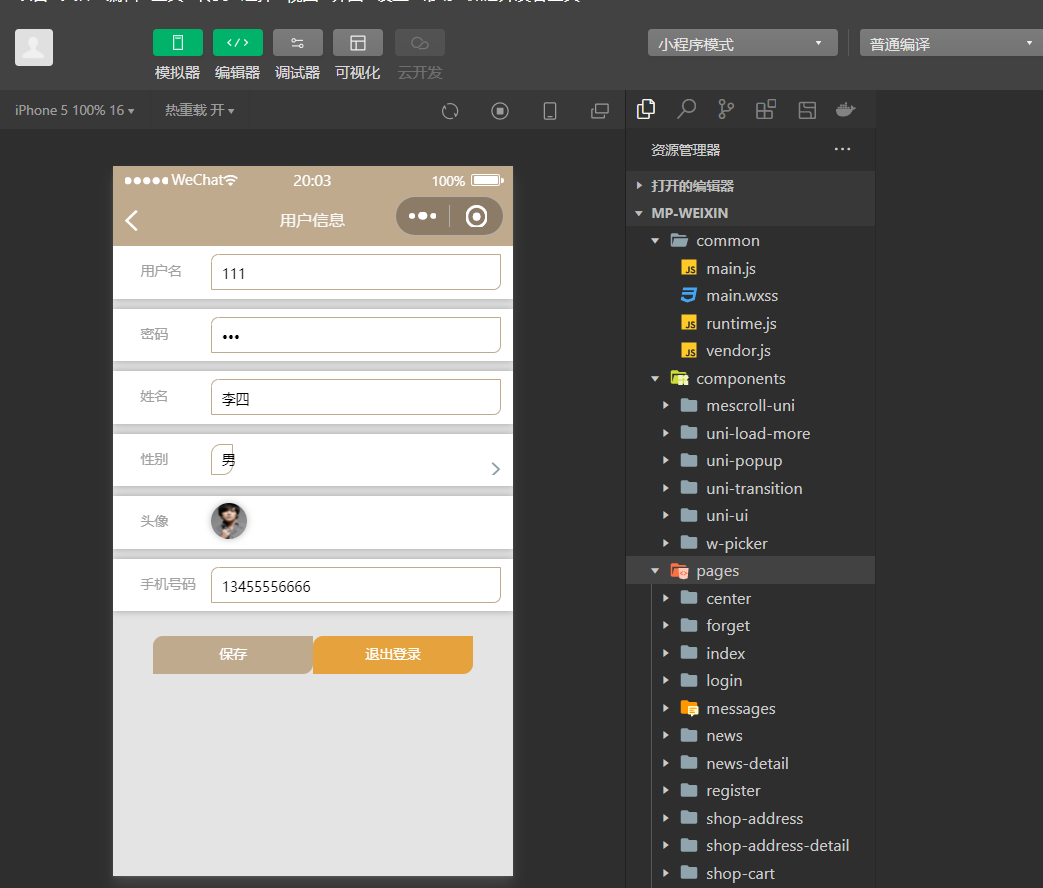Tap the mini program three-dot menu
This screenshot has height=888, width=1043.
pos(422,216)
